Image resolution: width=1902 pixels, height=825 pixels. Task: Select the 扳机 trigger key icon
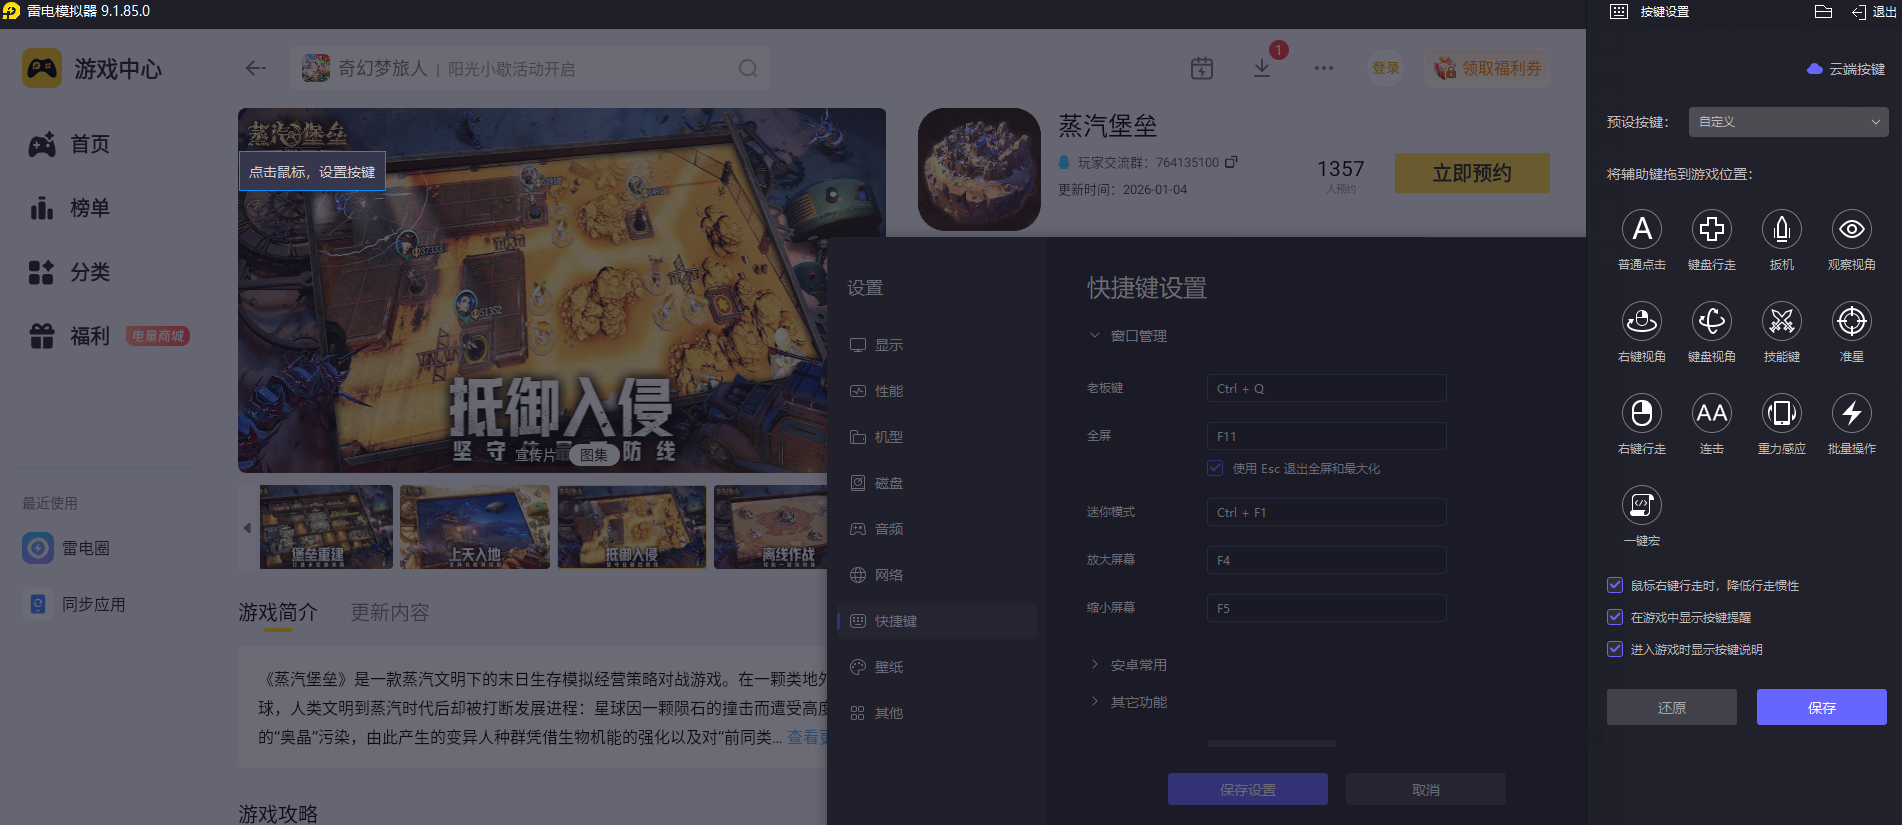coord(1781,229)
